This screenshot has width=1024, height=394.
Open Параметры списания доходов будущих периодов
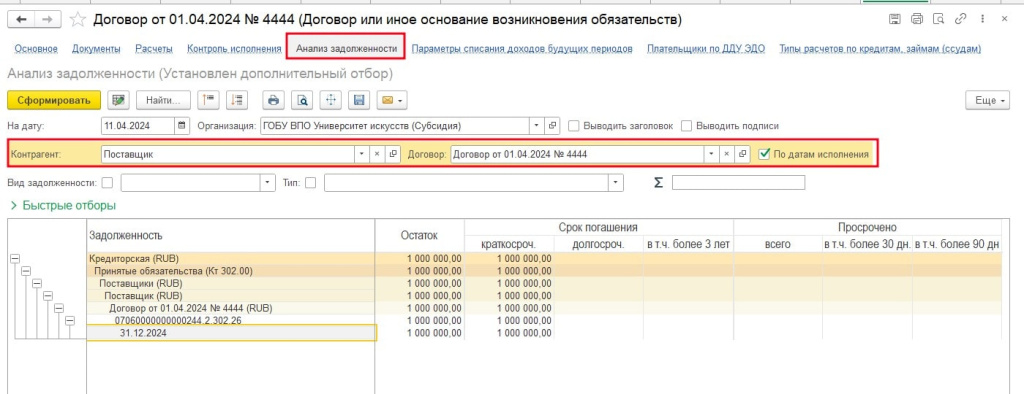coord(522,48)
